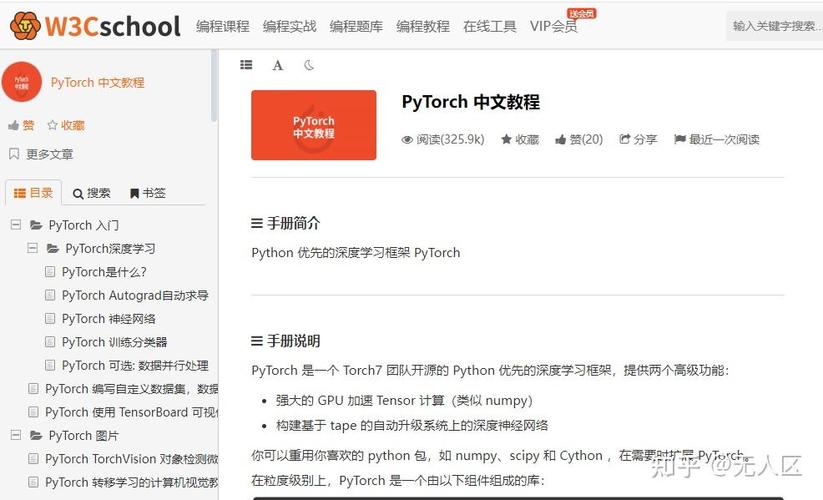Click document icon beside PyTorch 神经网络
The width and height of the screenshot is (823, 500).
click(x=50, y=318)
